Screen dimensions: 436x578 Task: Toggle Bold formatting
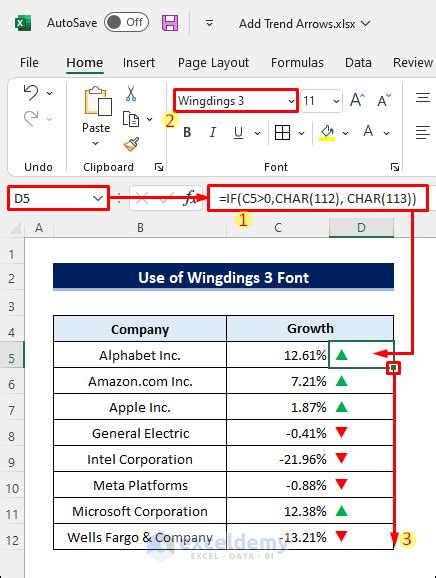pos(187,132)
